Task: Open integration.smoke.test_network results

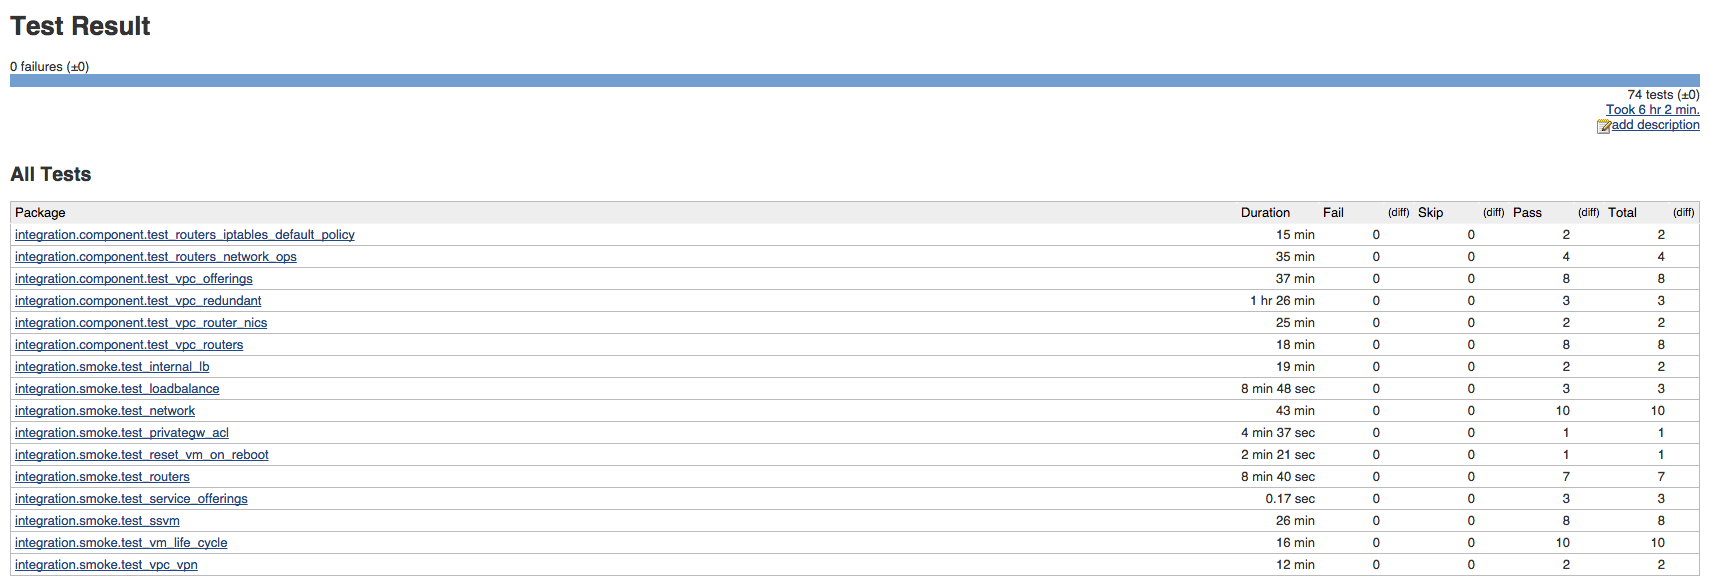Action: (x=104, y=410)
